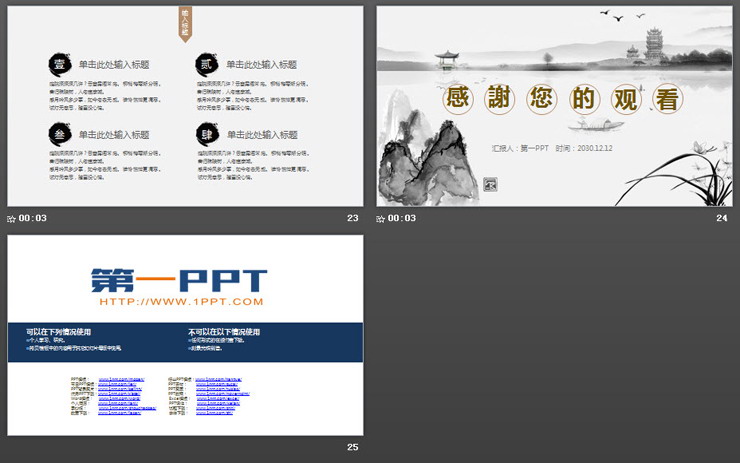Select slide 24 thank-you slide thumbnail
Viewport: 740px width, 463px height.
[x=554, y=106]
